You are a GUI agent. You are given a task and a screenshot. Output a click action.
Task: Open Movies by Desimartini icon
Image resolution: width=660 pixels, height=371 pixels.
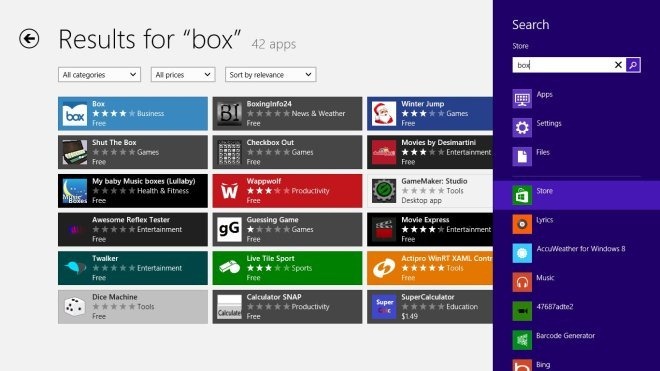coord(384,152)
